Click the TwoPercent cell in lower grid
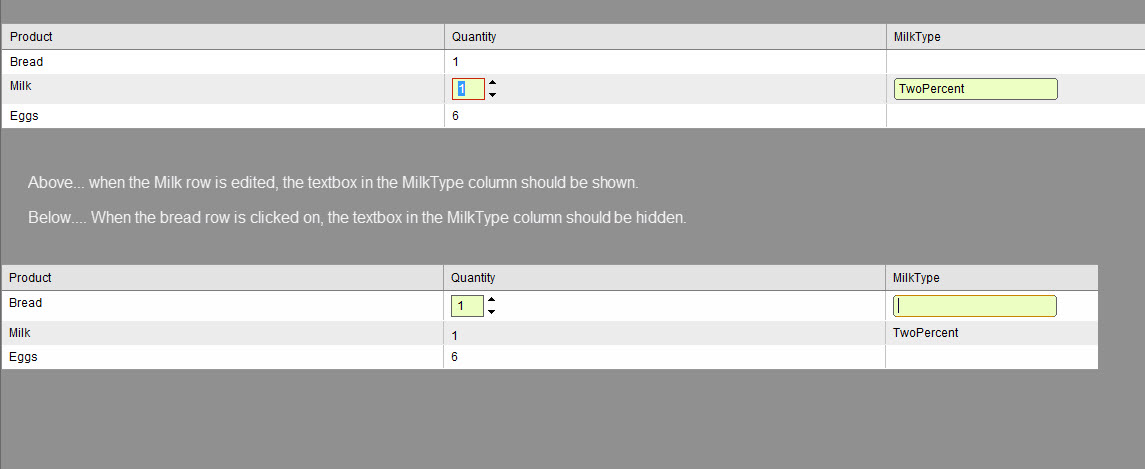 click(x=925, y=333)
